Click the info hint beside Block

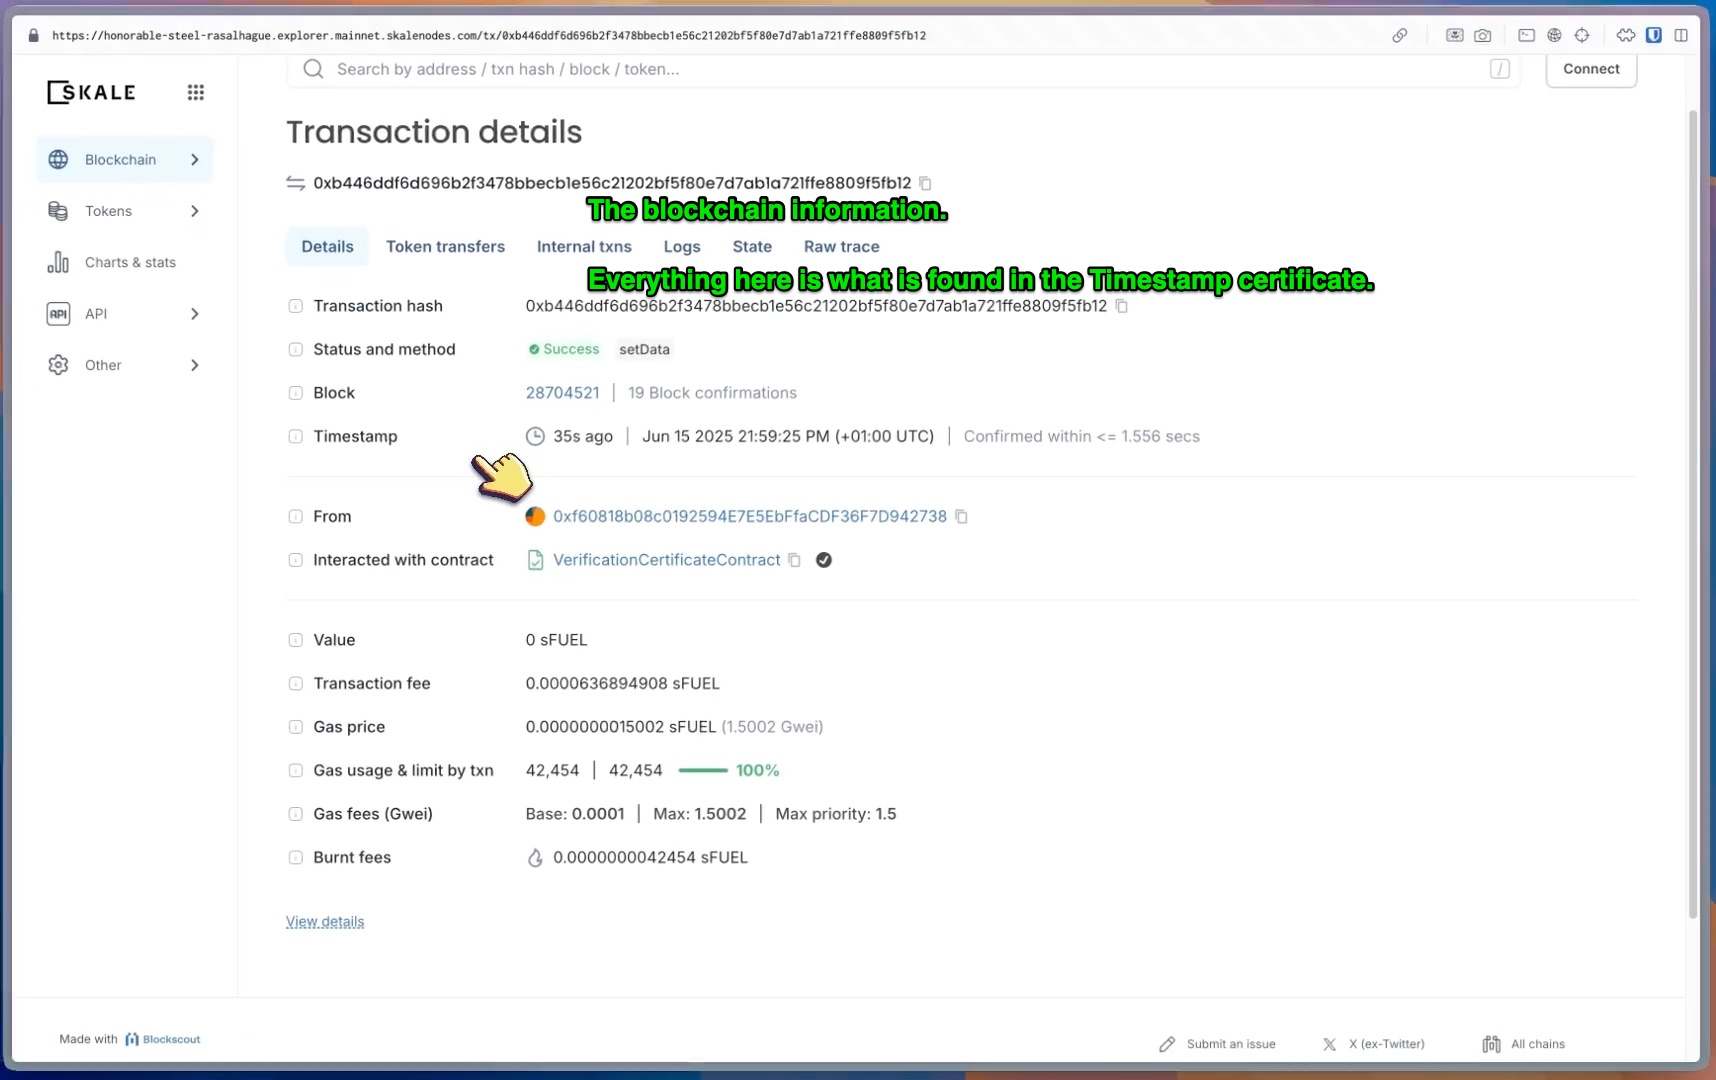point(295,393)
